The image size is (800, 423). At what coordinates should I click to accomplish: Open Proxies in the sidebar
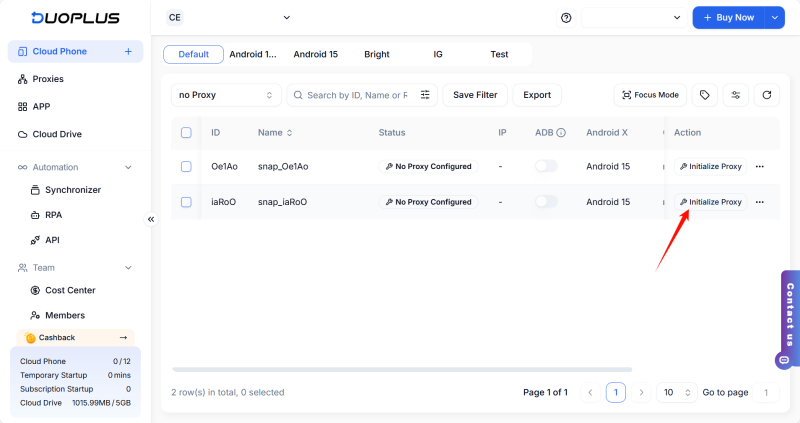(x=48, y=79)
